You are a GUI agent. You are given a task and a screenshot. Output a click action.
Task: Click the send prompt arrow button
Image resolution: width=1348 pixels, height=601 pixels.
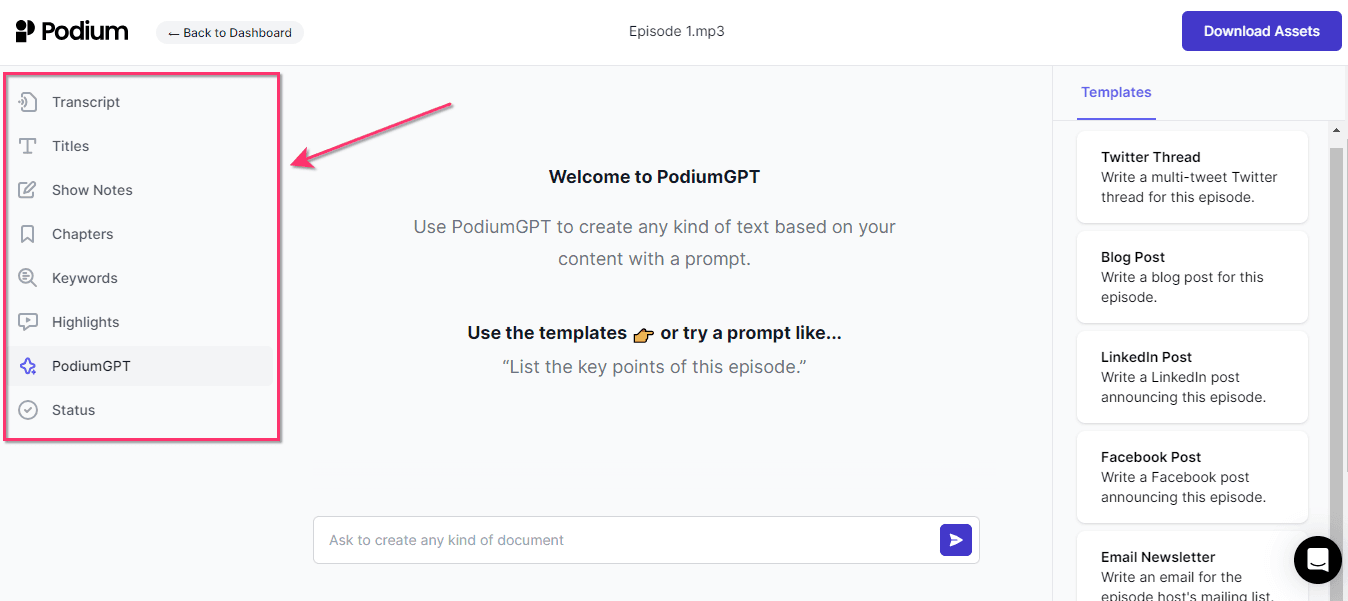coord(955,539)
